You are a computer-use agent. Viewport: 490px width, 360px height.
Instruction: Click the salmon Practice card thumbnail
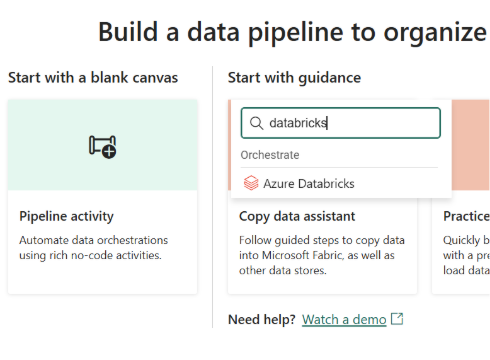[471, 145]
